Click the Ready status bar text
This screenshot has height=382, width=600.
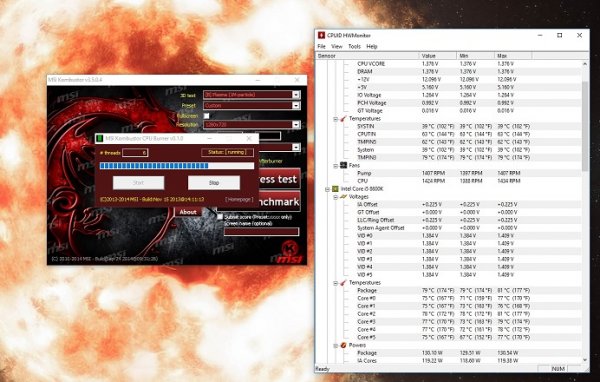[322, 369]
